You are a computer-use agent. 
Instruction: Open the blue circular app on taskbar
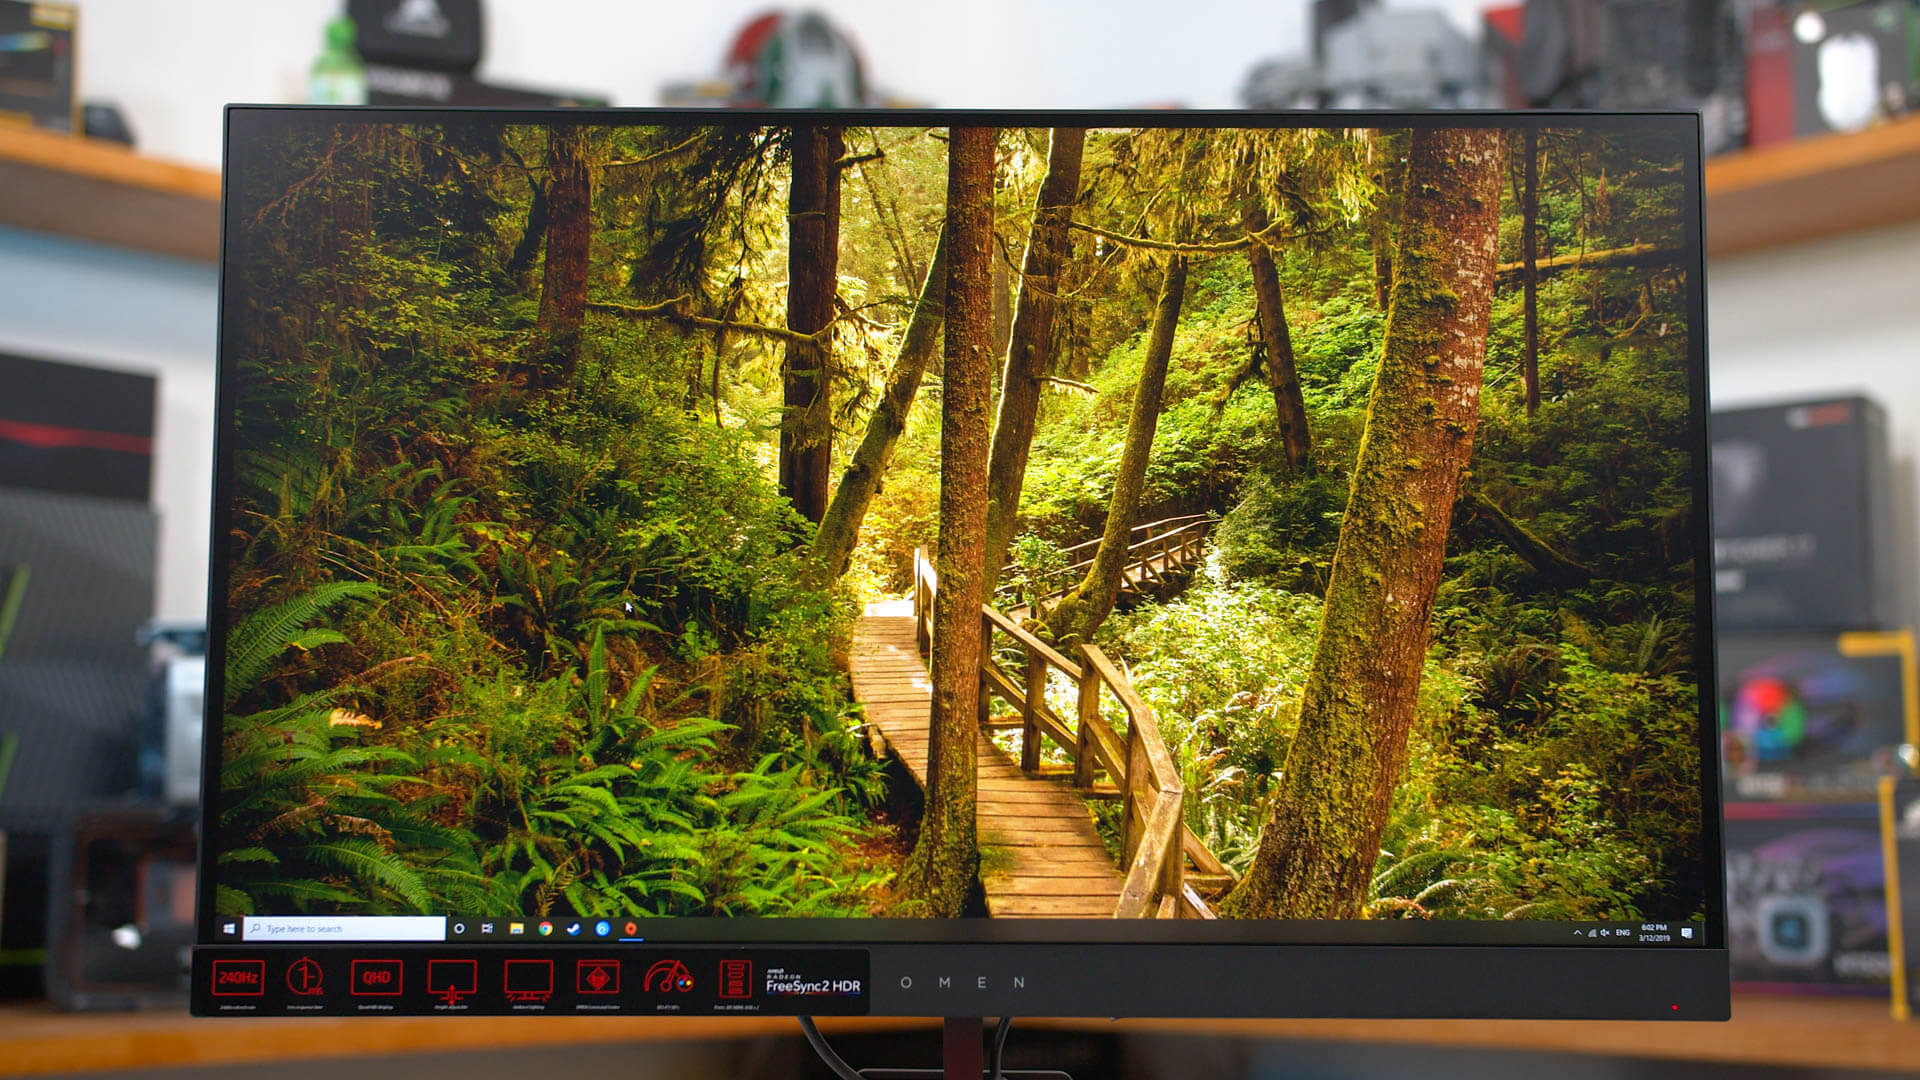pyautogui.click(x=602, y=929)
